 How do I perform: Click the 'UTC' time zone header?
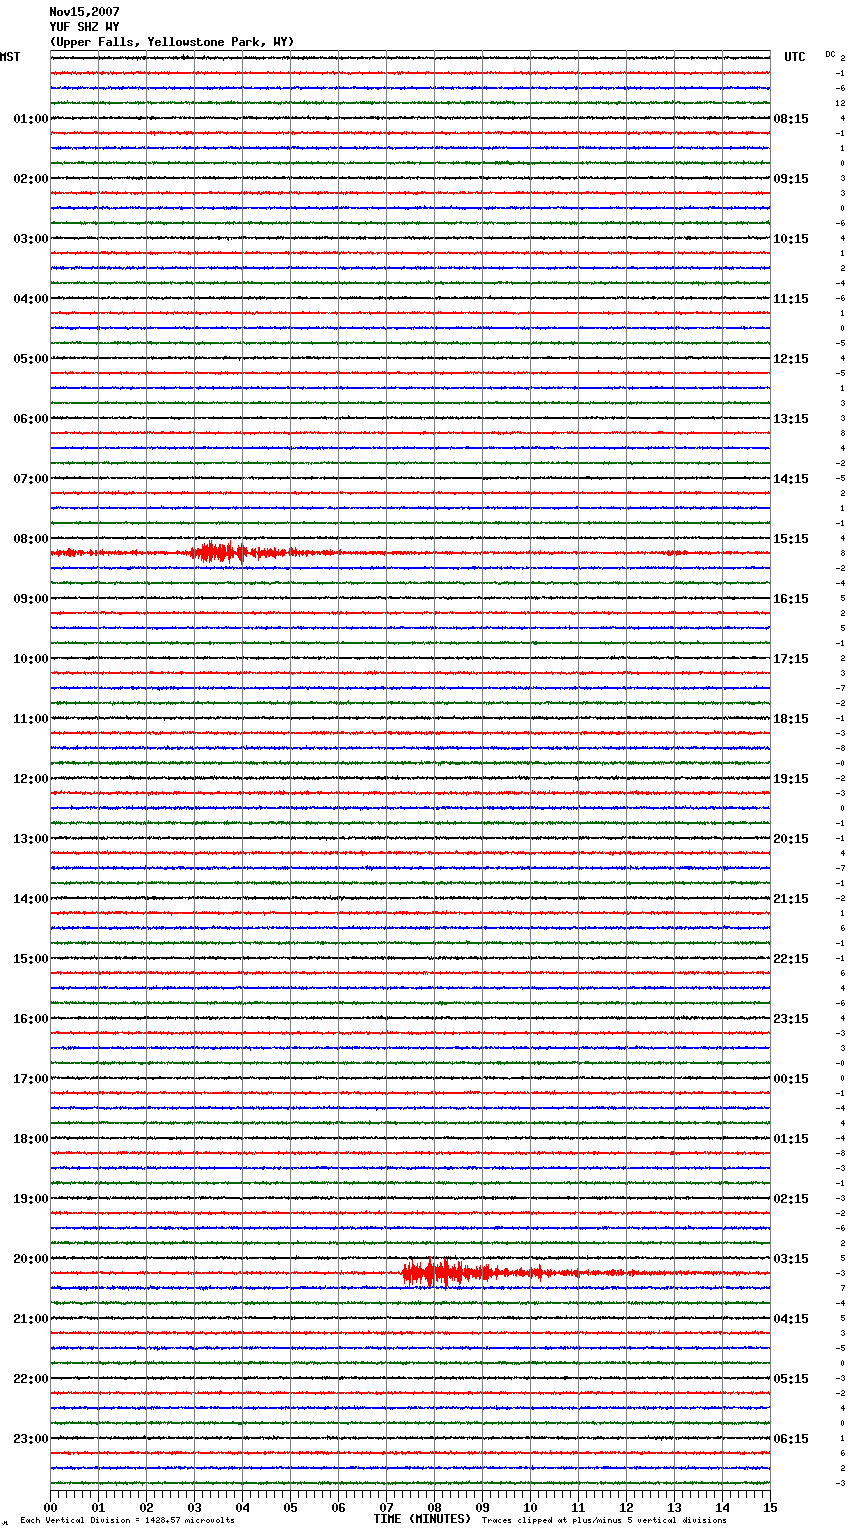coord(795,58)
